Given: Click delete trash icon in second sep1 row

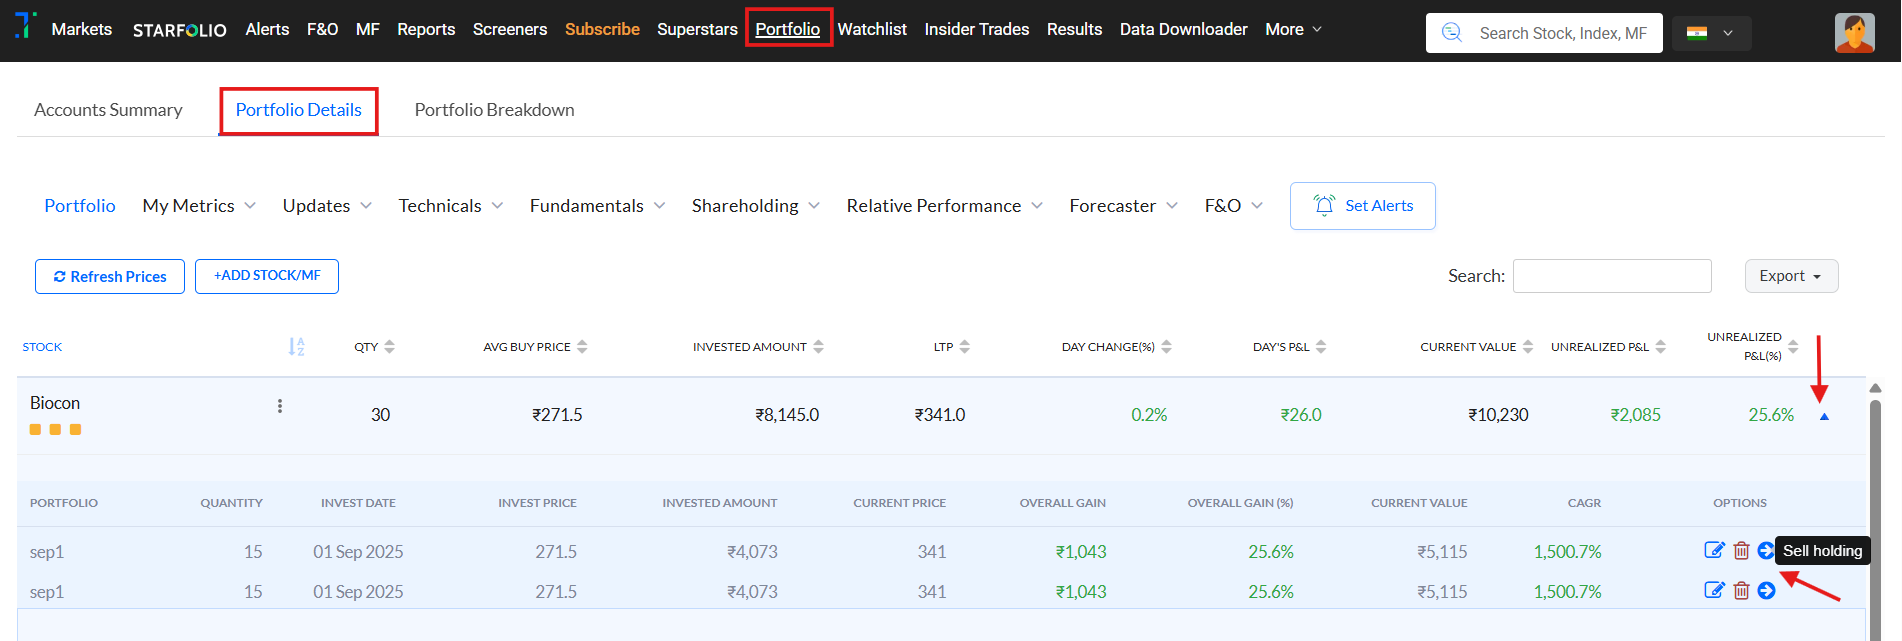Looking at the screenshot, I should (1741, 591).
